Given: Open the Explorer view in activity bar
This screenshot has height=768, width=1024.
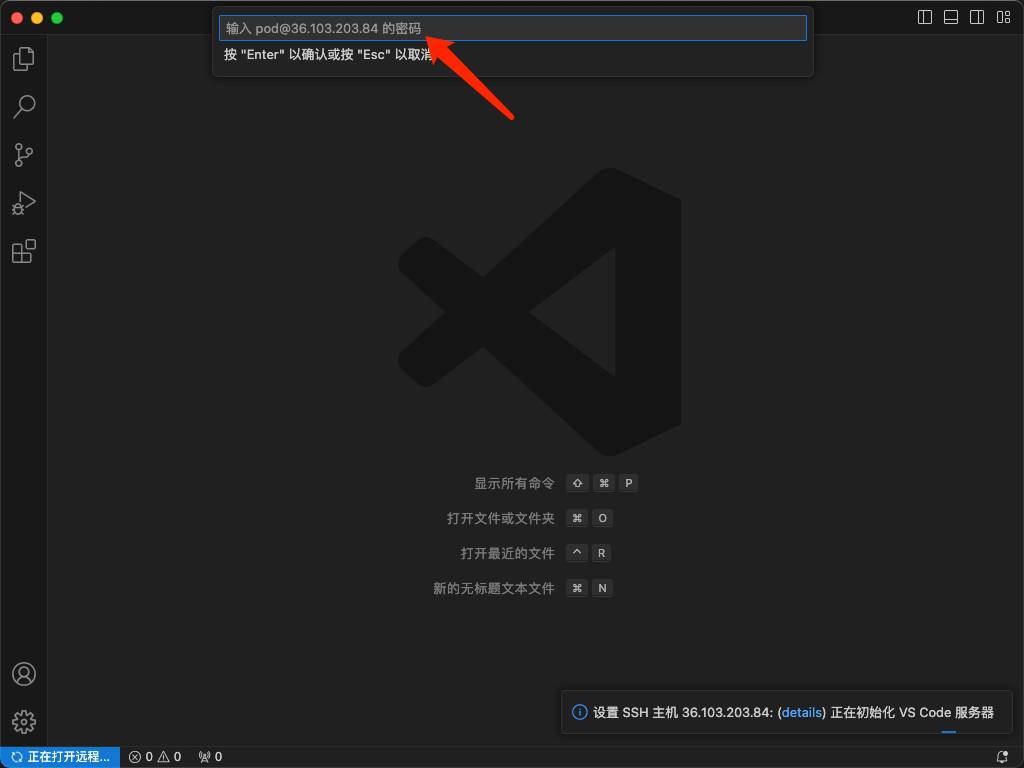Looking at the screenshot, I should click(x=24, y=59).
